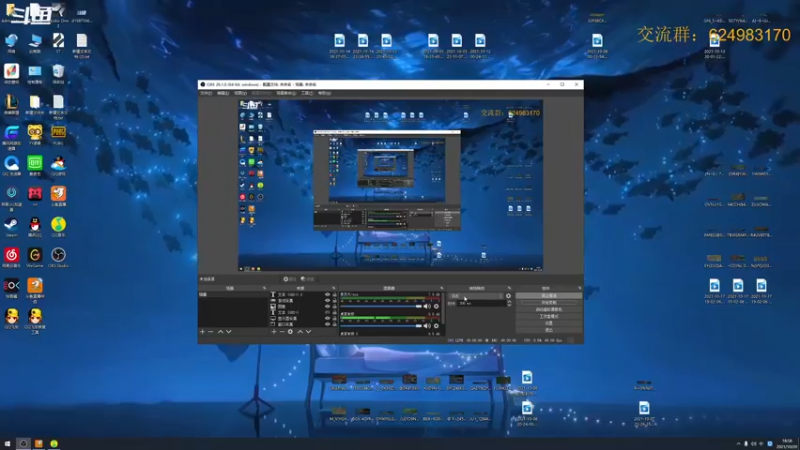Move the scene down in the Scenes panel
The width and height of the screenshot is (800, 450).
229,332
